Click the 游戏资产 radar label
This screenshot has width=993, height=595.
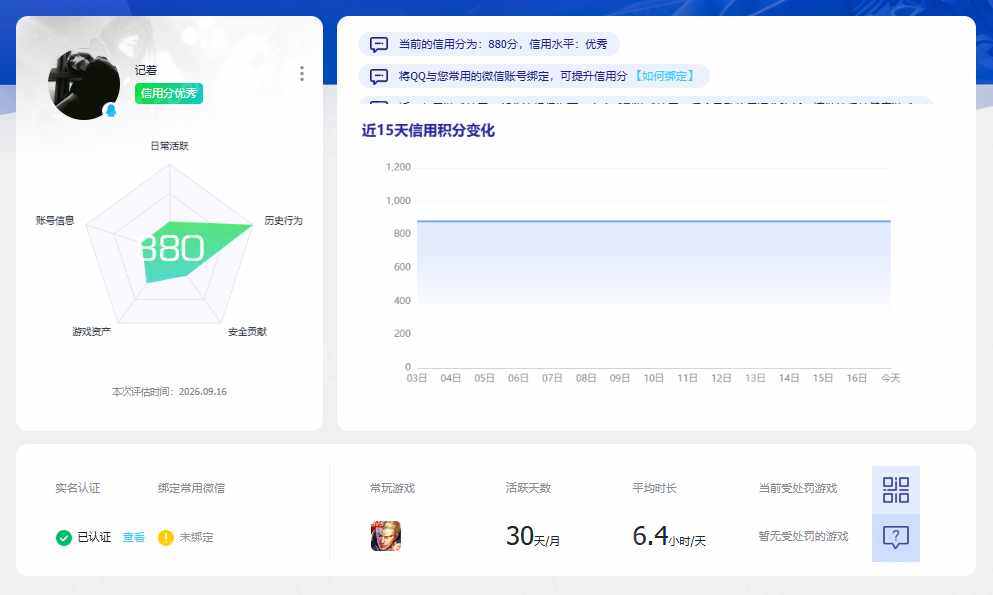click(92, 332)
